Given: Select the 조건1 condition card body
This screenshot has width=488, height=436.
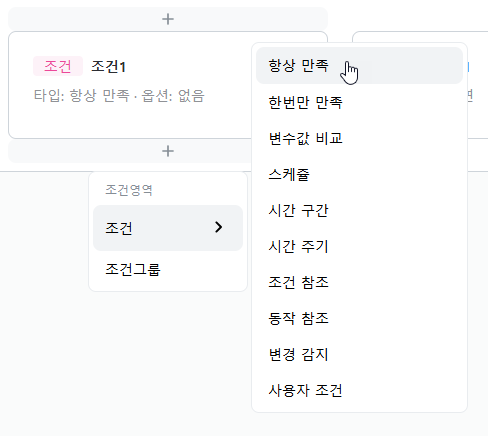Looking at the screenshot, I should [130, 85].
